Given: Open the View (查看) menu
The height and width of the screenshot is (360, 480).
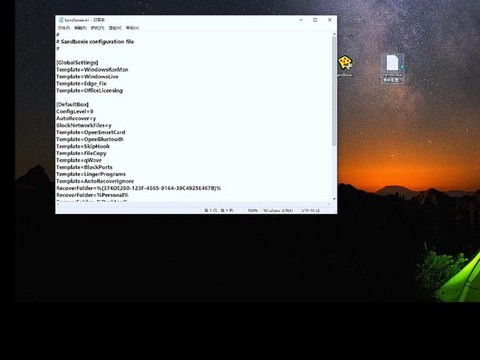Looking at the screenshot, I should [x=115, y=28].
